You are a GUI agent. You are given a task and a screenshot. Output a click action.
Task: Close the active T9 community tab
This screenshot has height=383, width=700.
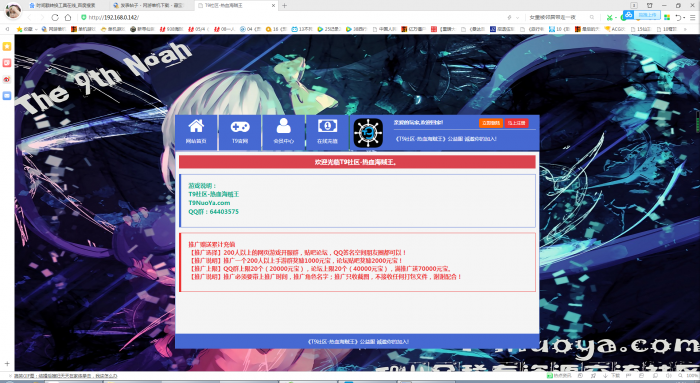[274, 5]
